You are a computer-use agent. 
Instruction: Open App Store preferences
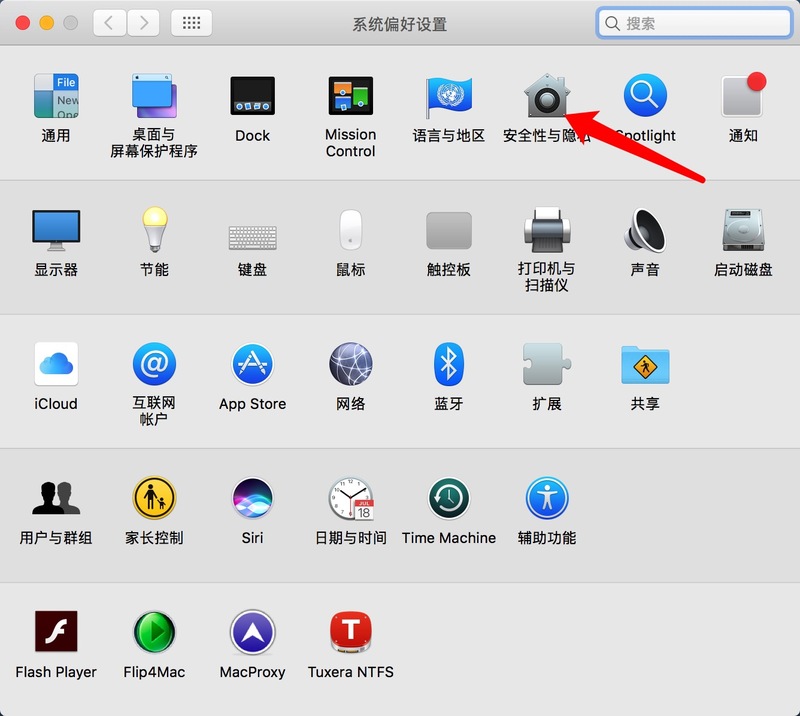tap(253, 364)
